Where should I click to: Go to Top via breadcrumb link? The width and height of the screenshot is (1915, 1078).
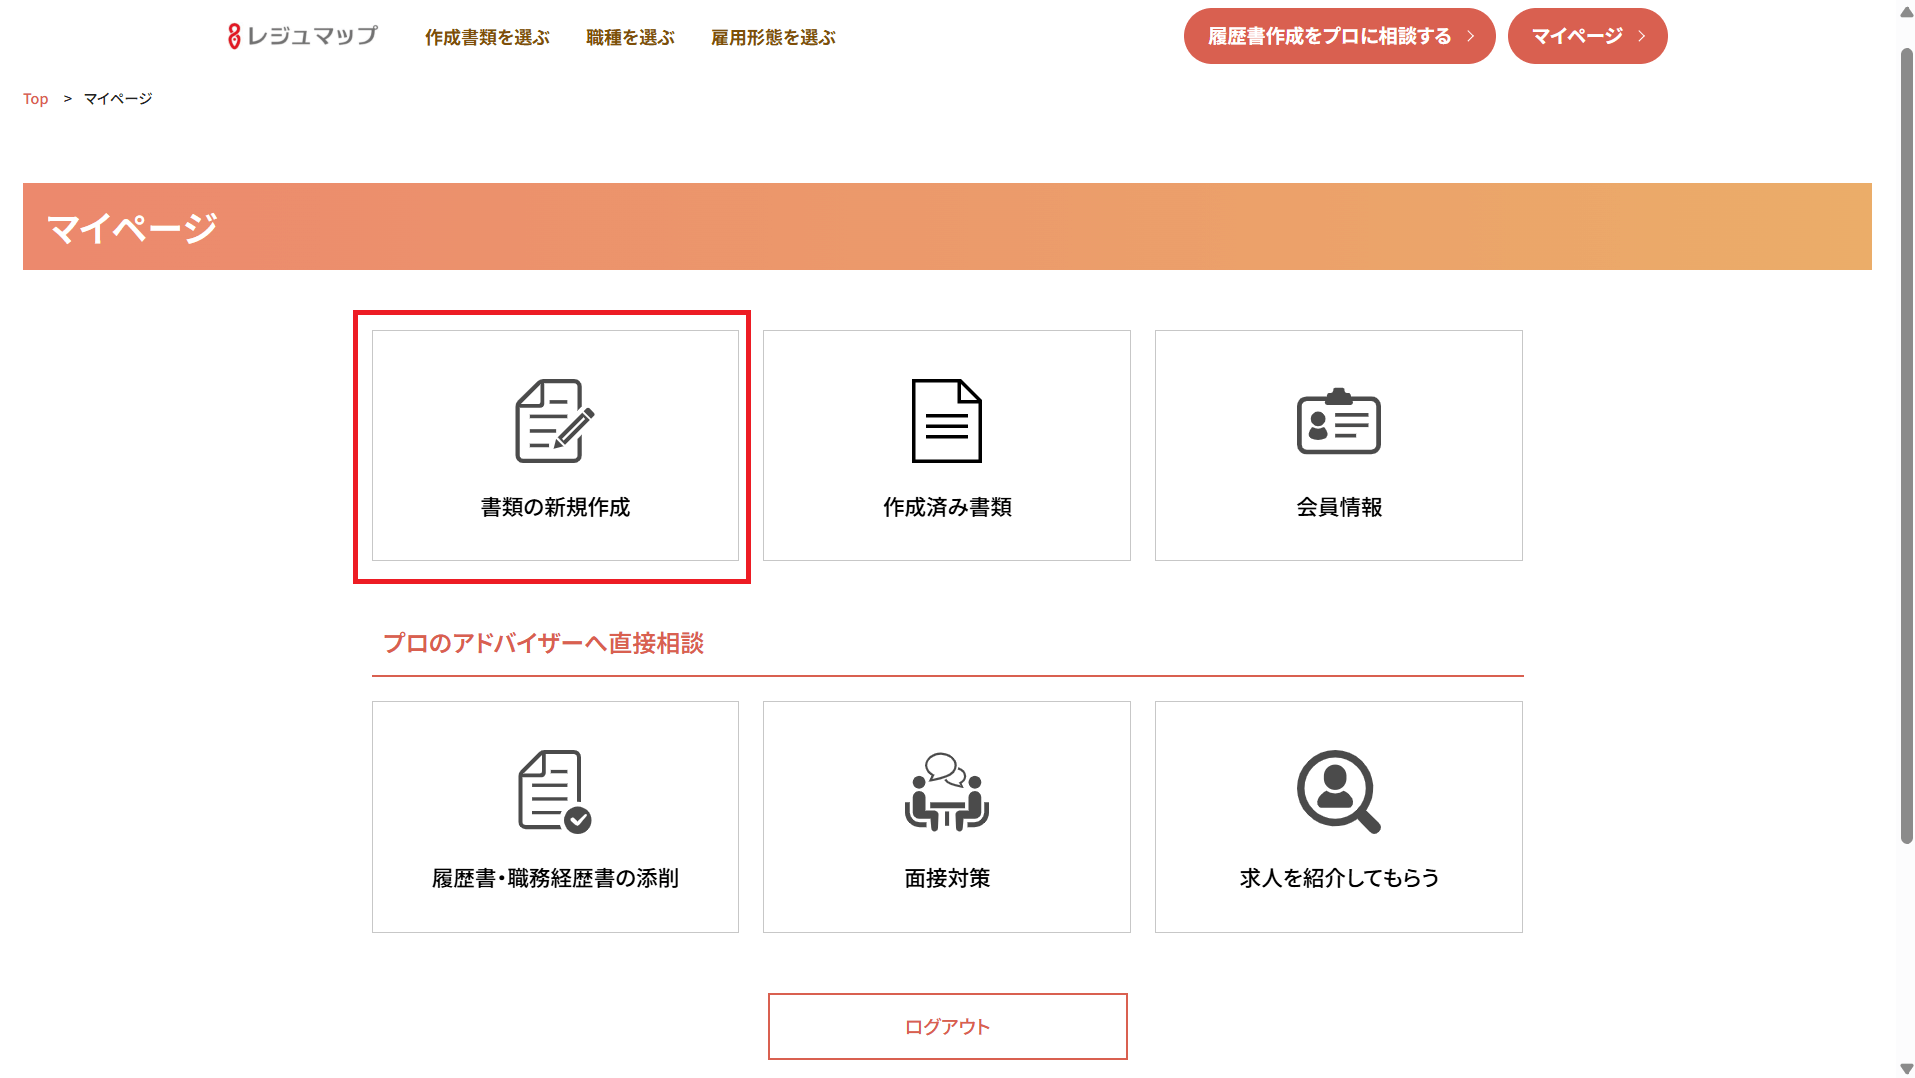tap(35, 99)
